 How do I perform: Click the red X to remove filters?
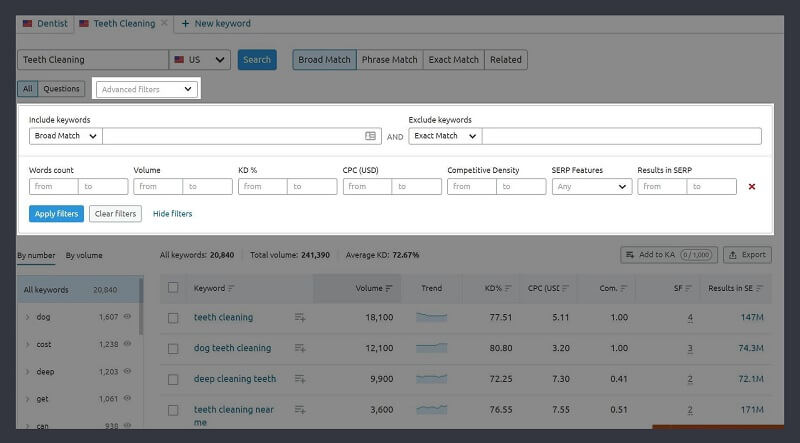pyautogui.click(x=752, y=187)
